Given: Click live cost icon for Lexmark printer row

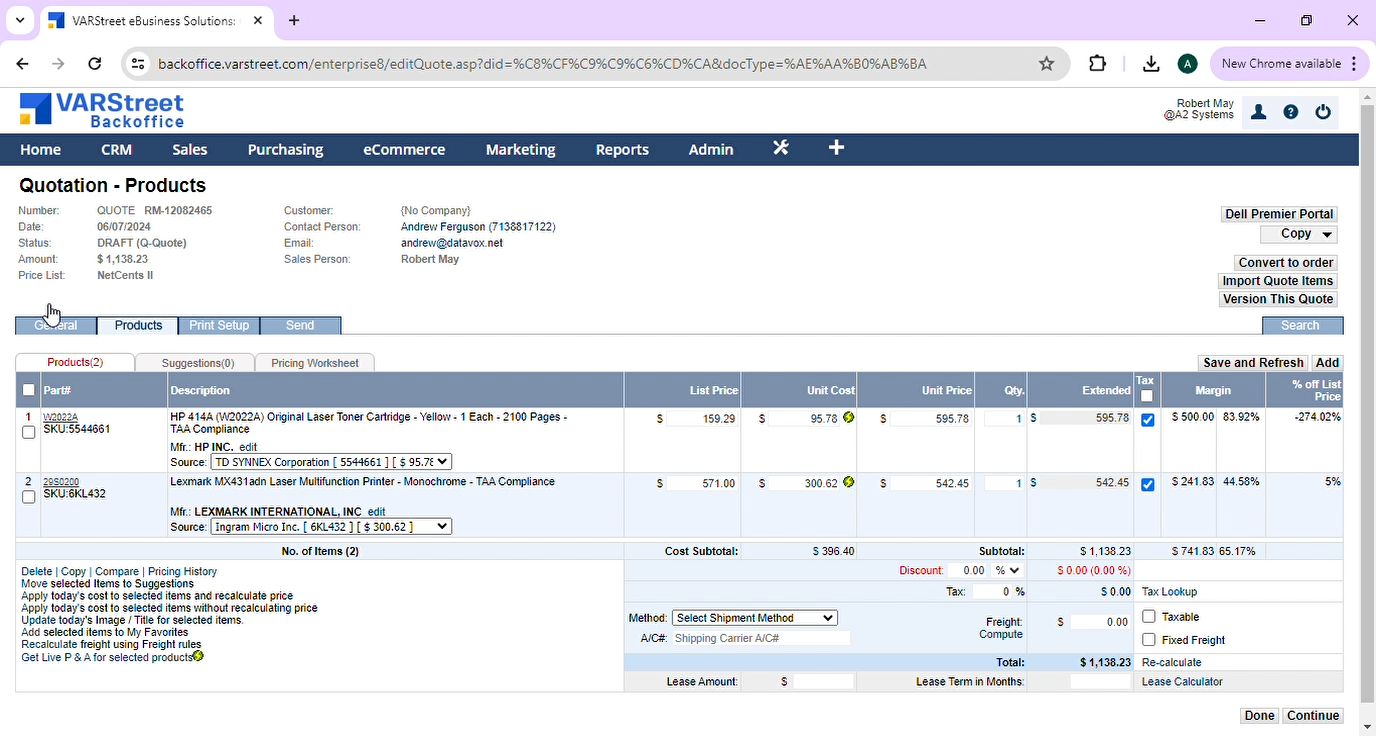Looking at the screenshot, I should tap(849, 482).
